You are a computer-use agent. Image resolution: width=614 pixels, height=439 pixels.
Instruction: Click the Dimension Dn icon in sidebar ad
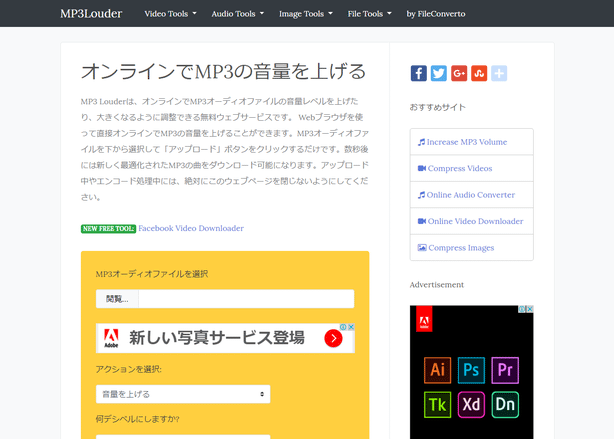click(x=505, y=405)
